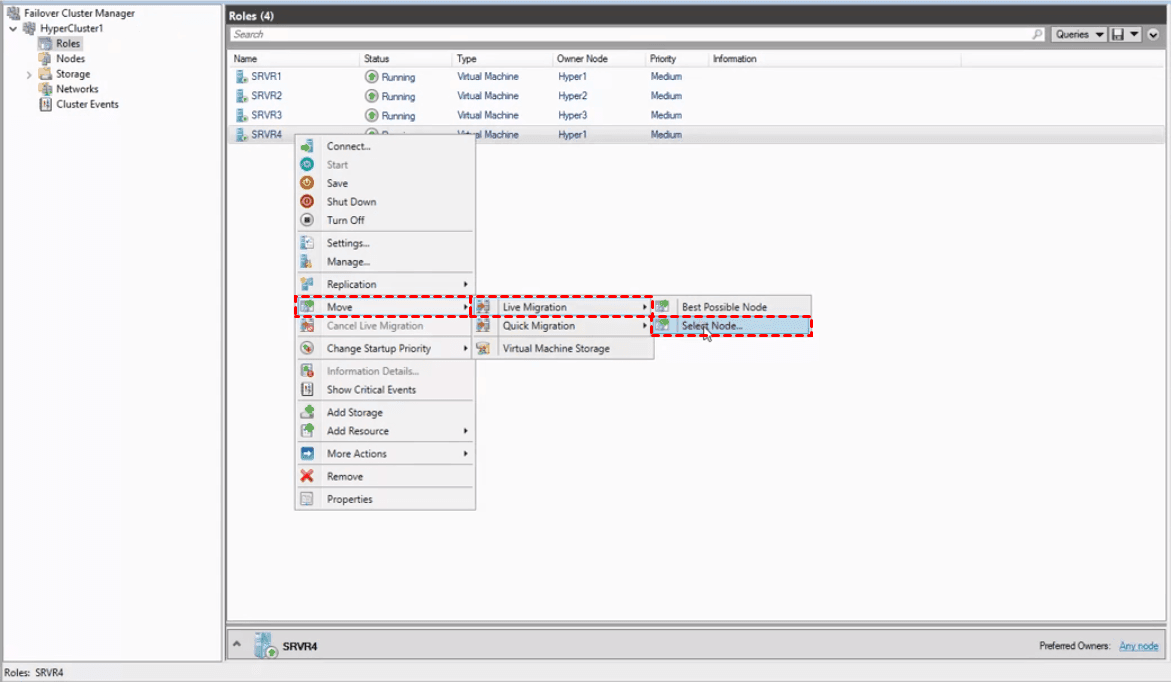Image resolution: width=1171 pixels, height=682 pixels.
Task: Choose Properties in context menu
Action: click(x=385, y=499)
